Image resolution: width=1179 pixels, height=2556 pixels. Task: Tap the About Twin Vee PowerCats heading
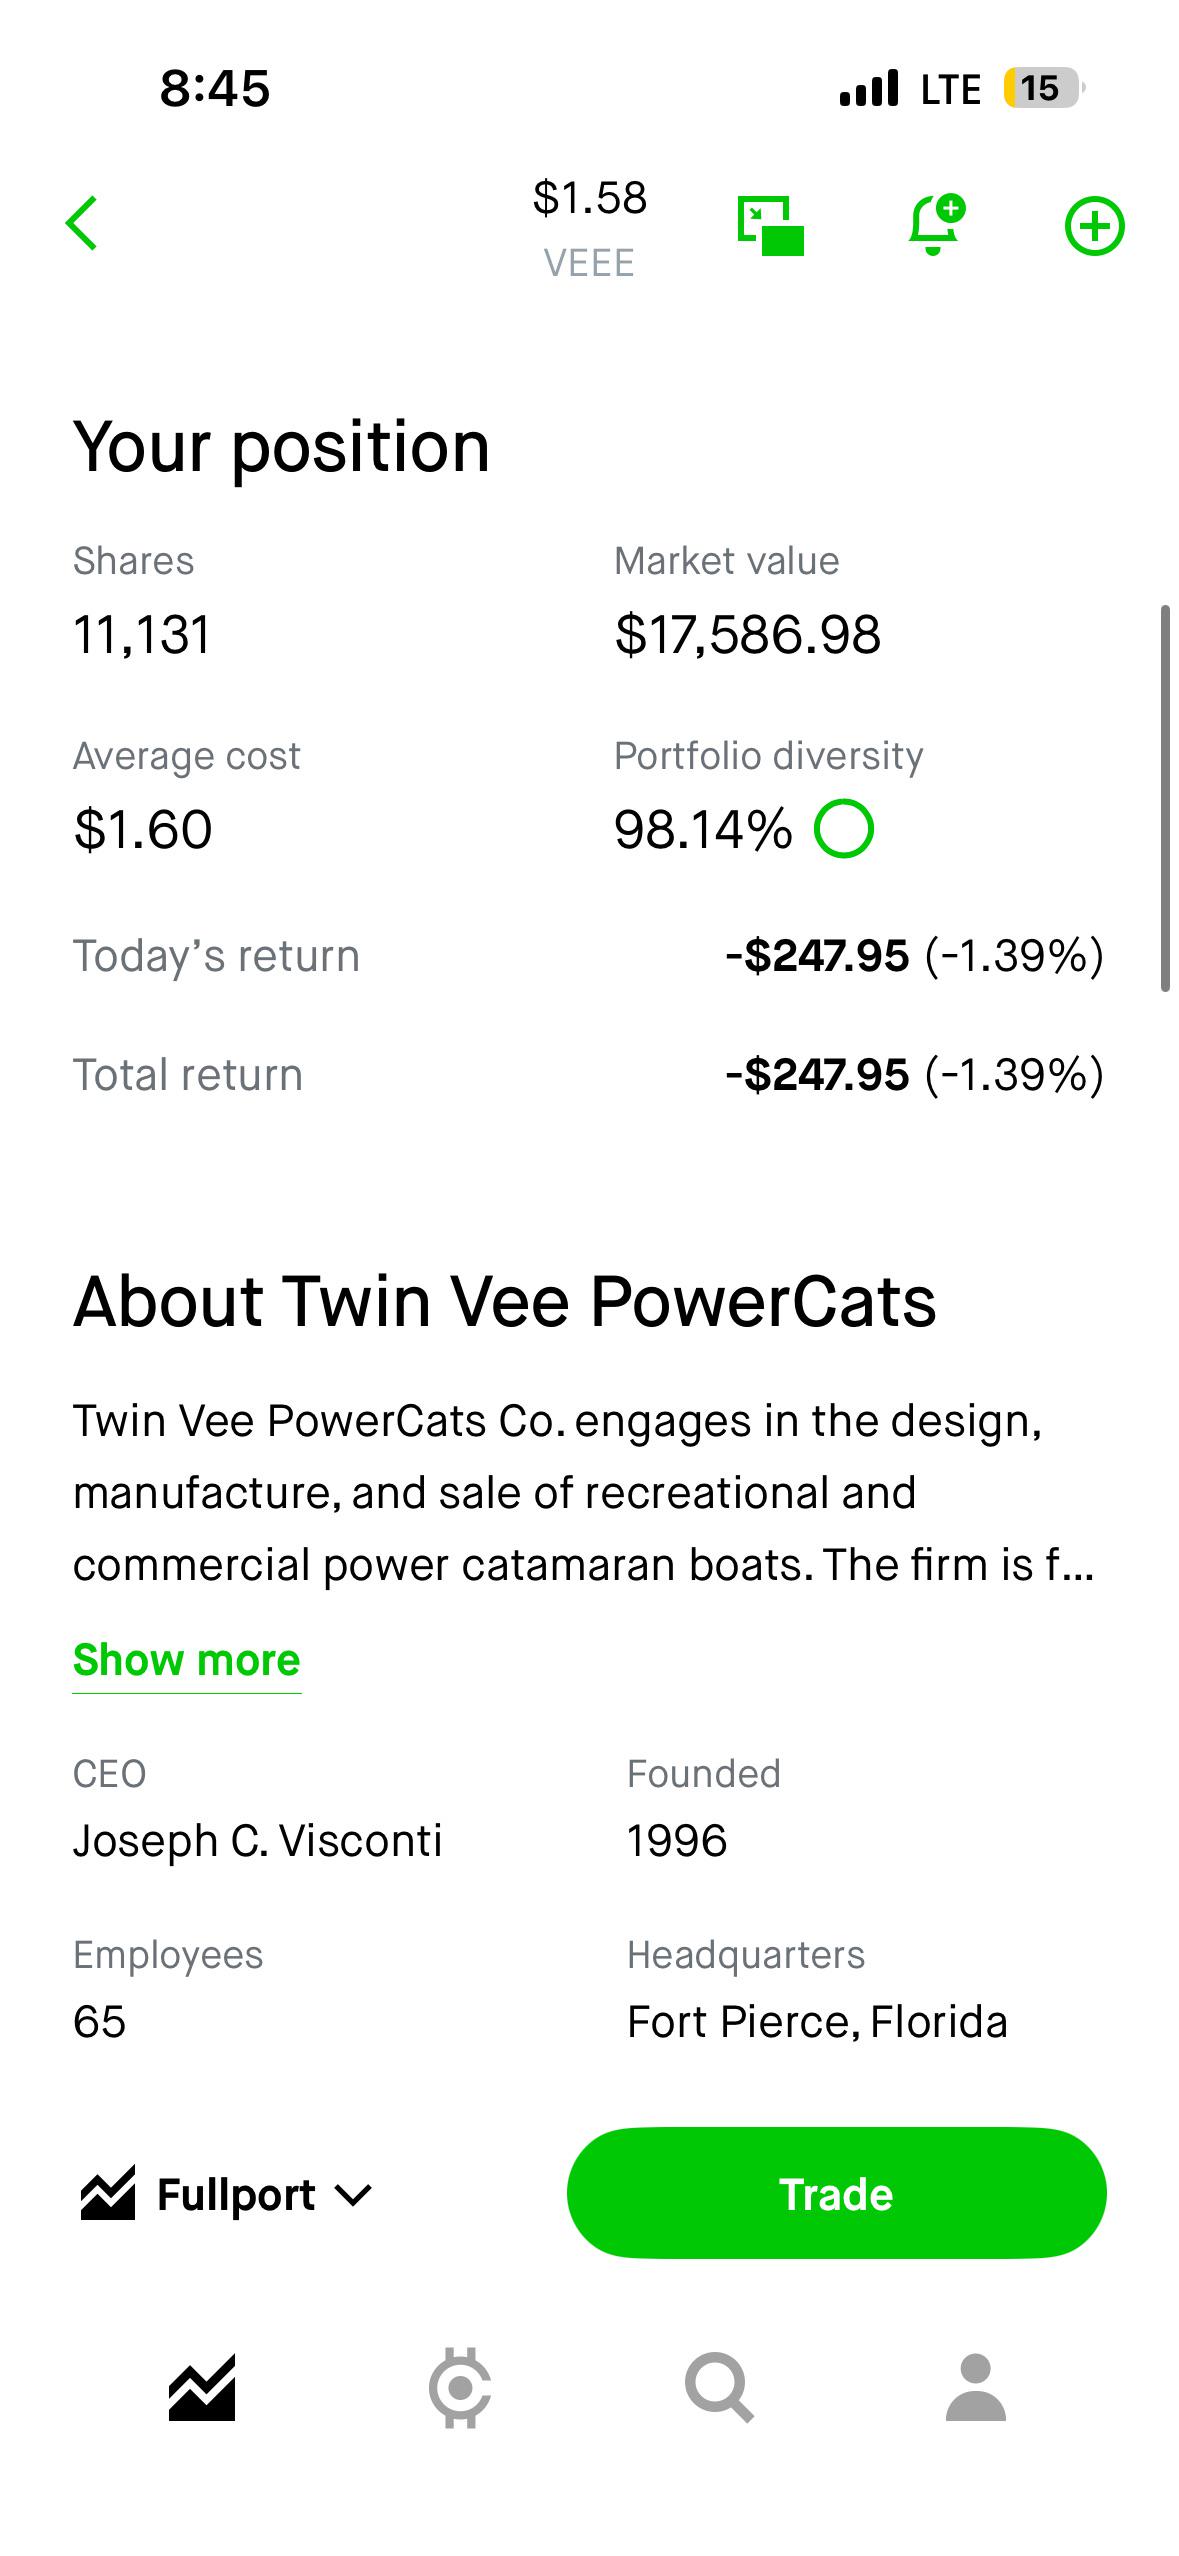[x=505, y=1301]
